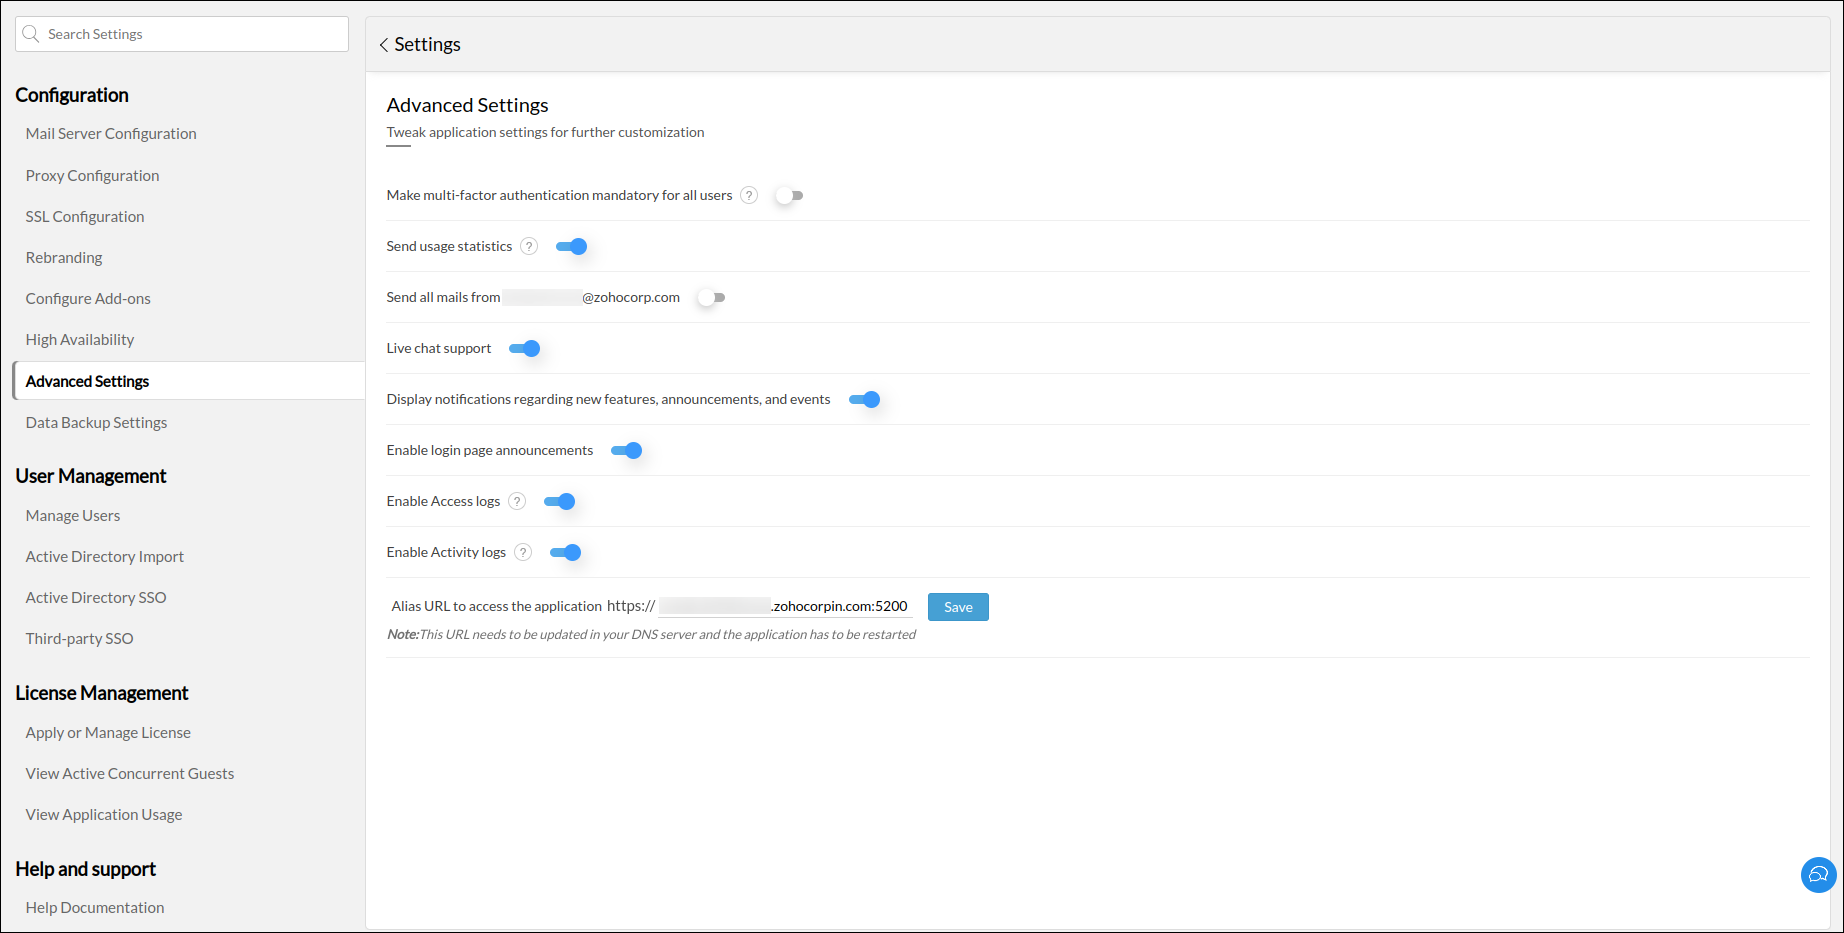The width and height of the screenshot is (1844, 933).
Task: Save the alias URL
Action: (957, 607)
